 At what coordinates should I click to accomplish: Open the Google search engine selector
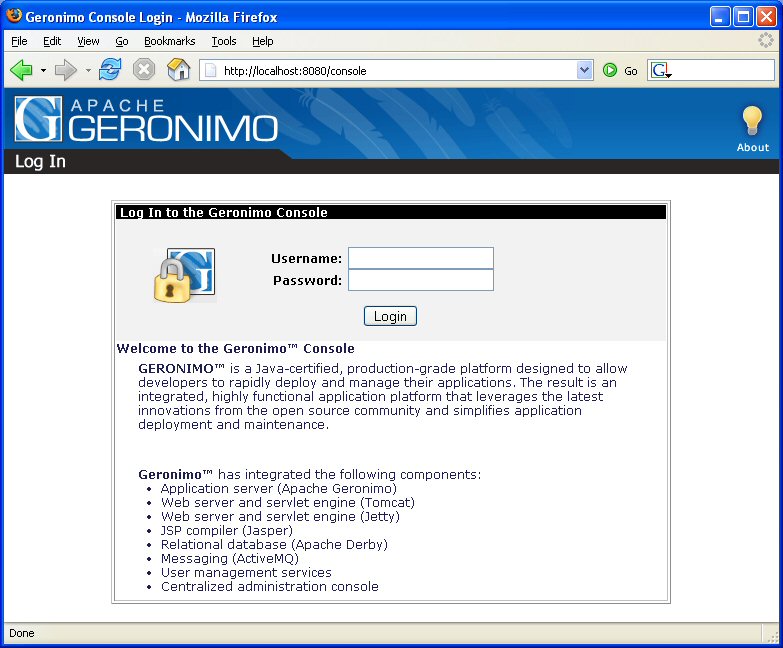point(661,70)
